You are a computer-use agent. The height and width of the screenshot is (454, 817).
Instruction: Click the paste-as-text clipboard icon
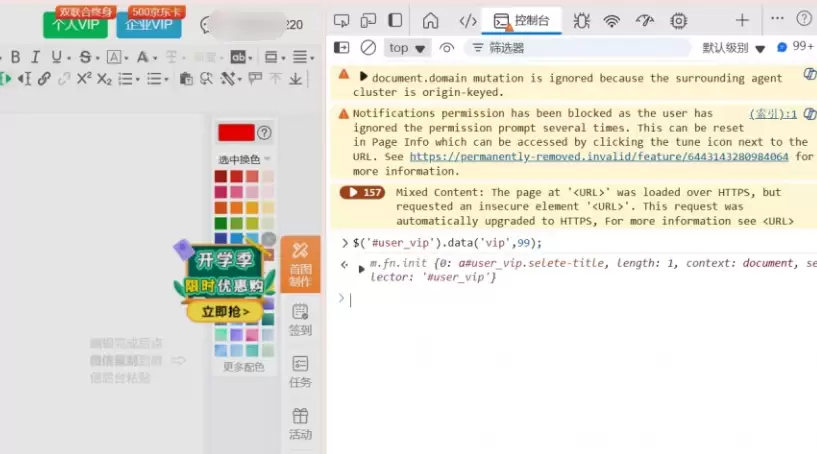[186, 79]
